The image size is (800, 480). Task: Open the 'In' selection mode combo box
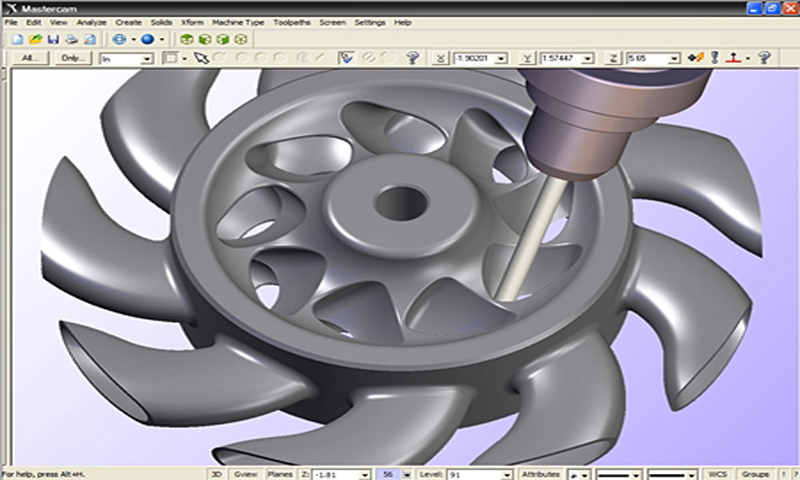coord(147,59)
